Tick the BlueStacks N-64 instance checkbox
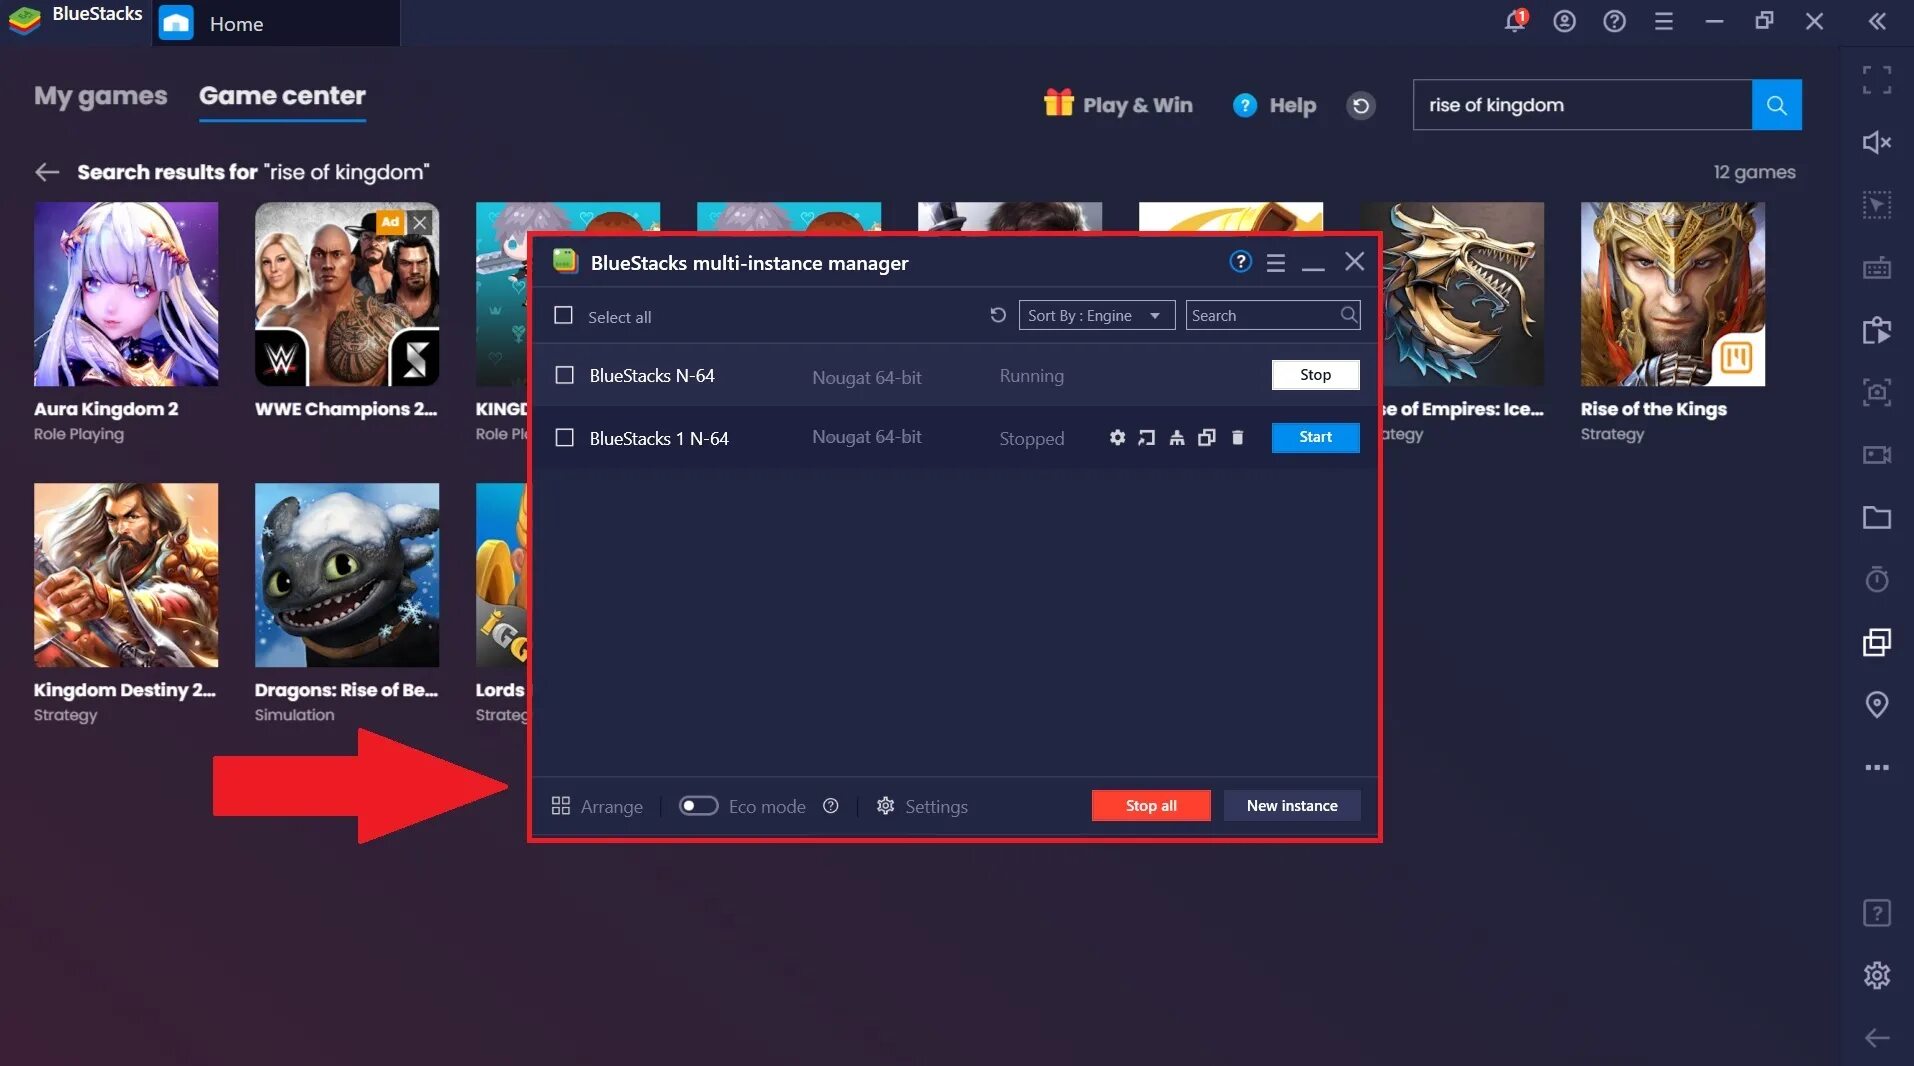This screenshot has height=1066, width=1914. pyautogui.click(x=564, y=375)
